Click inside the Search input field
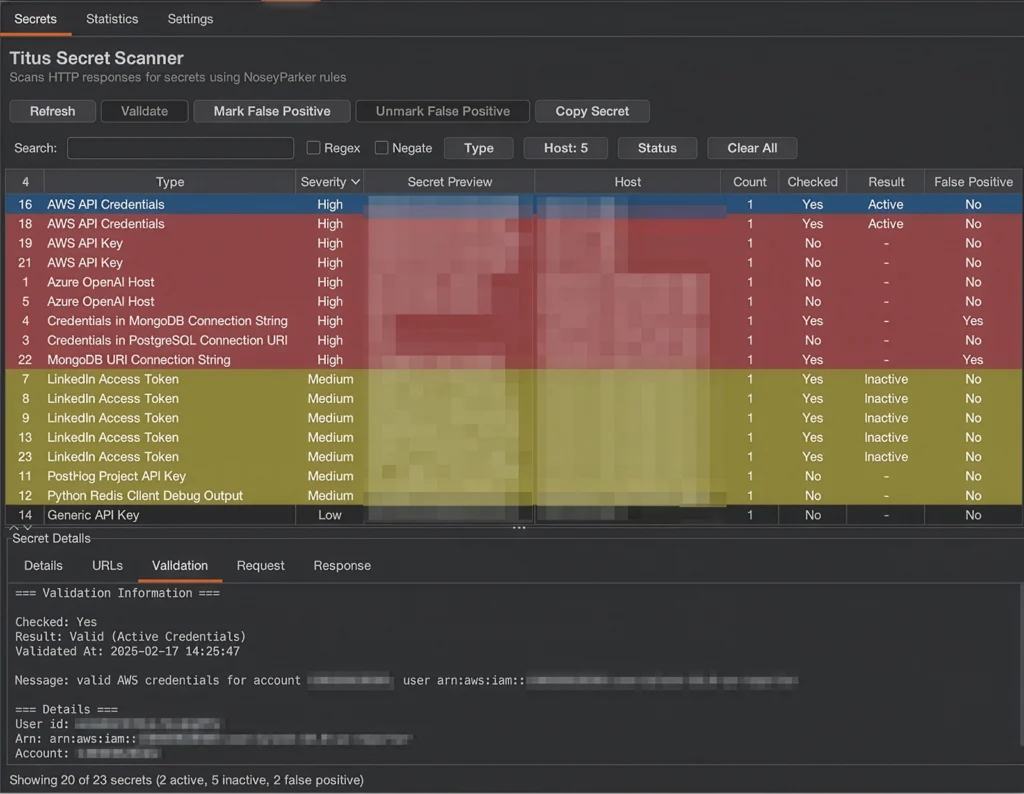Viewport: 1024px width, 794px height. pos(180,147)
